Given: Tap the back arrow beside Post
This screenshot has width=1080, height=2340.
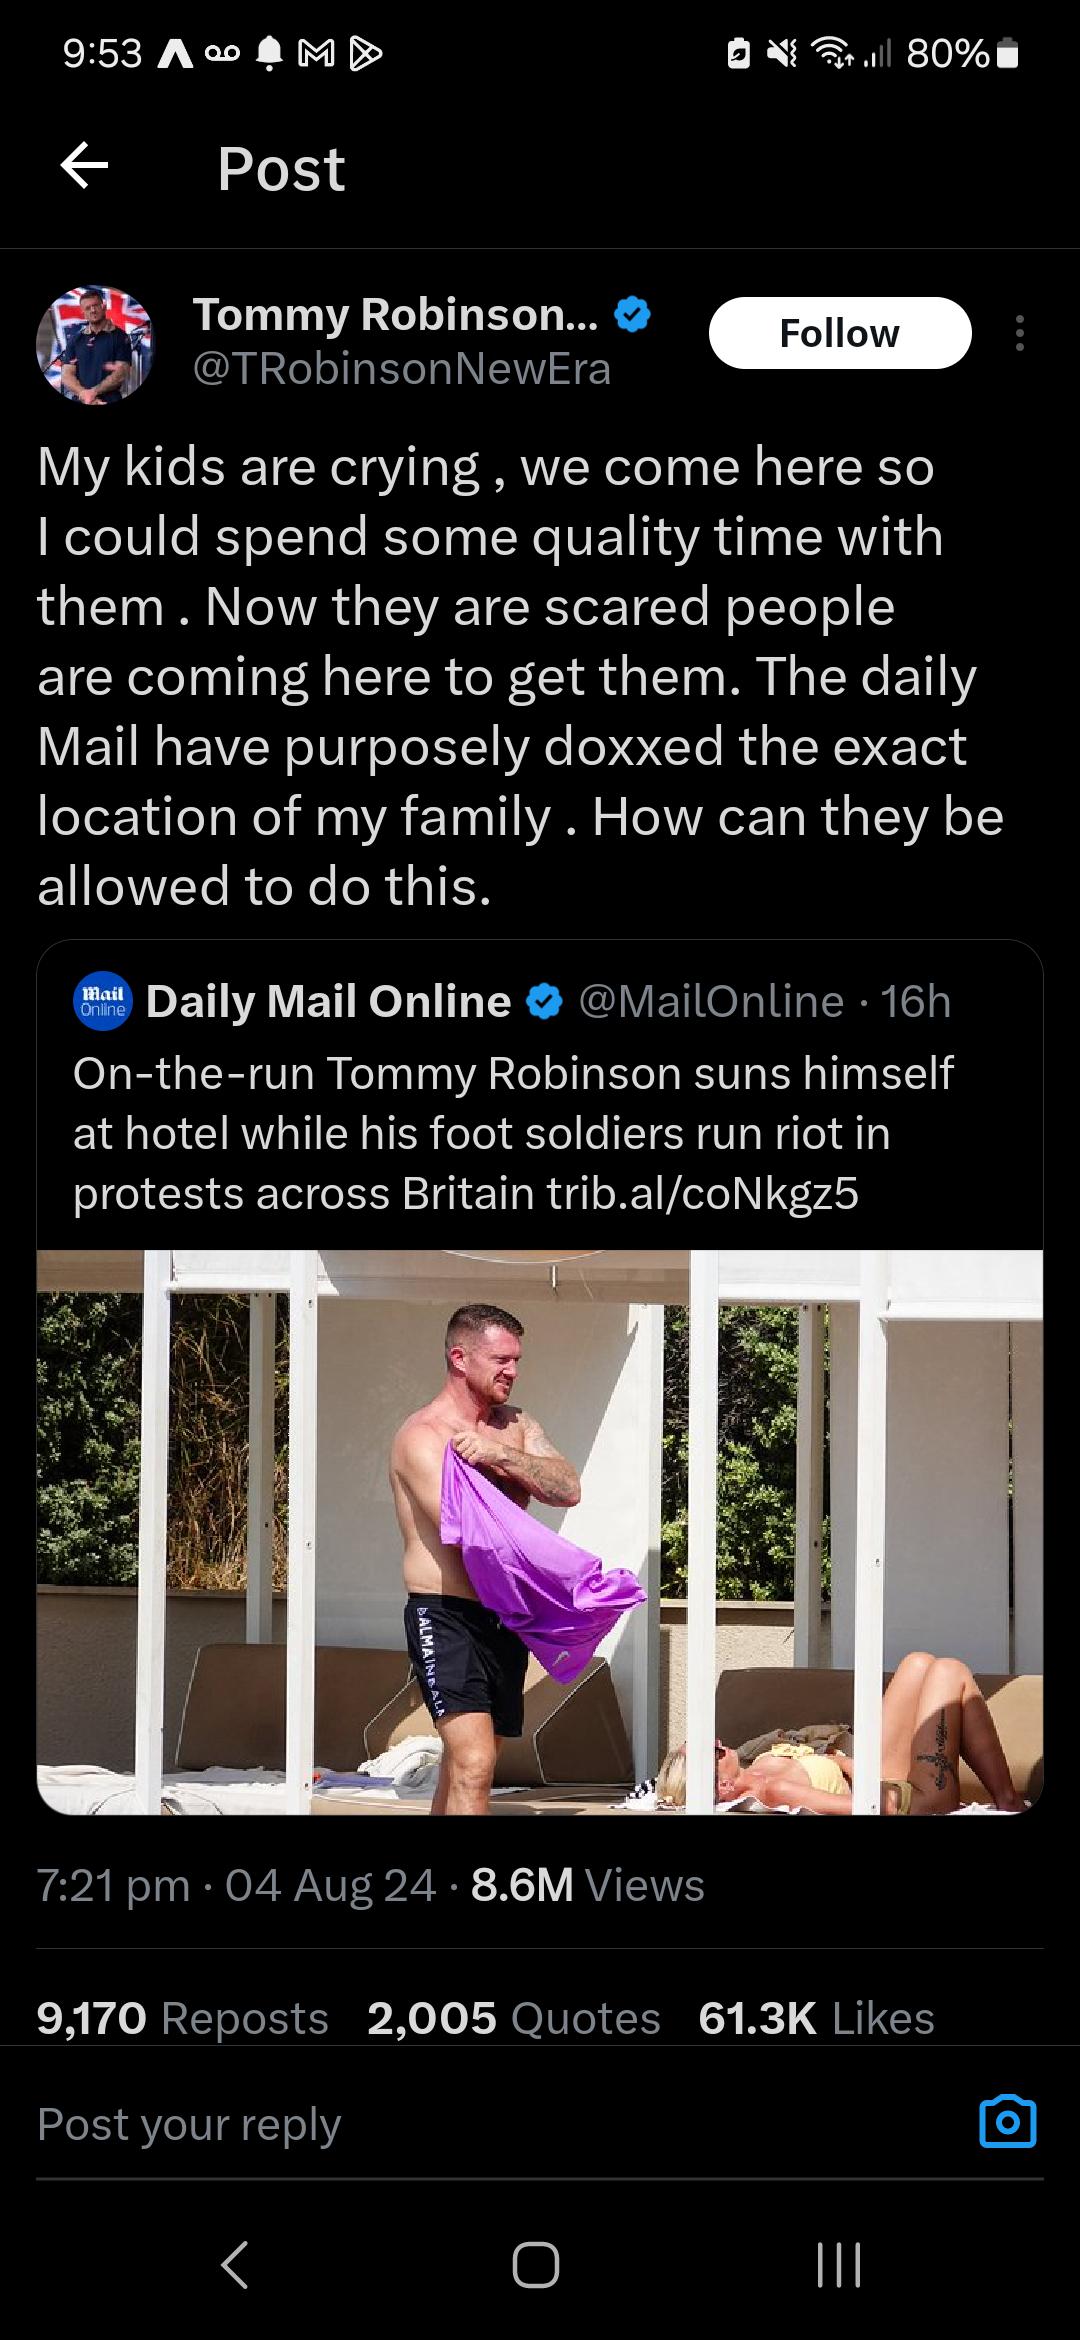Looking at the screenshot, I should coord(84,166).
